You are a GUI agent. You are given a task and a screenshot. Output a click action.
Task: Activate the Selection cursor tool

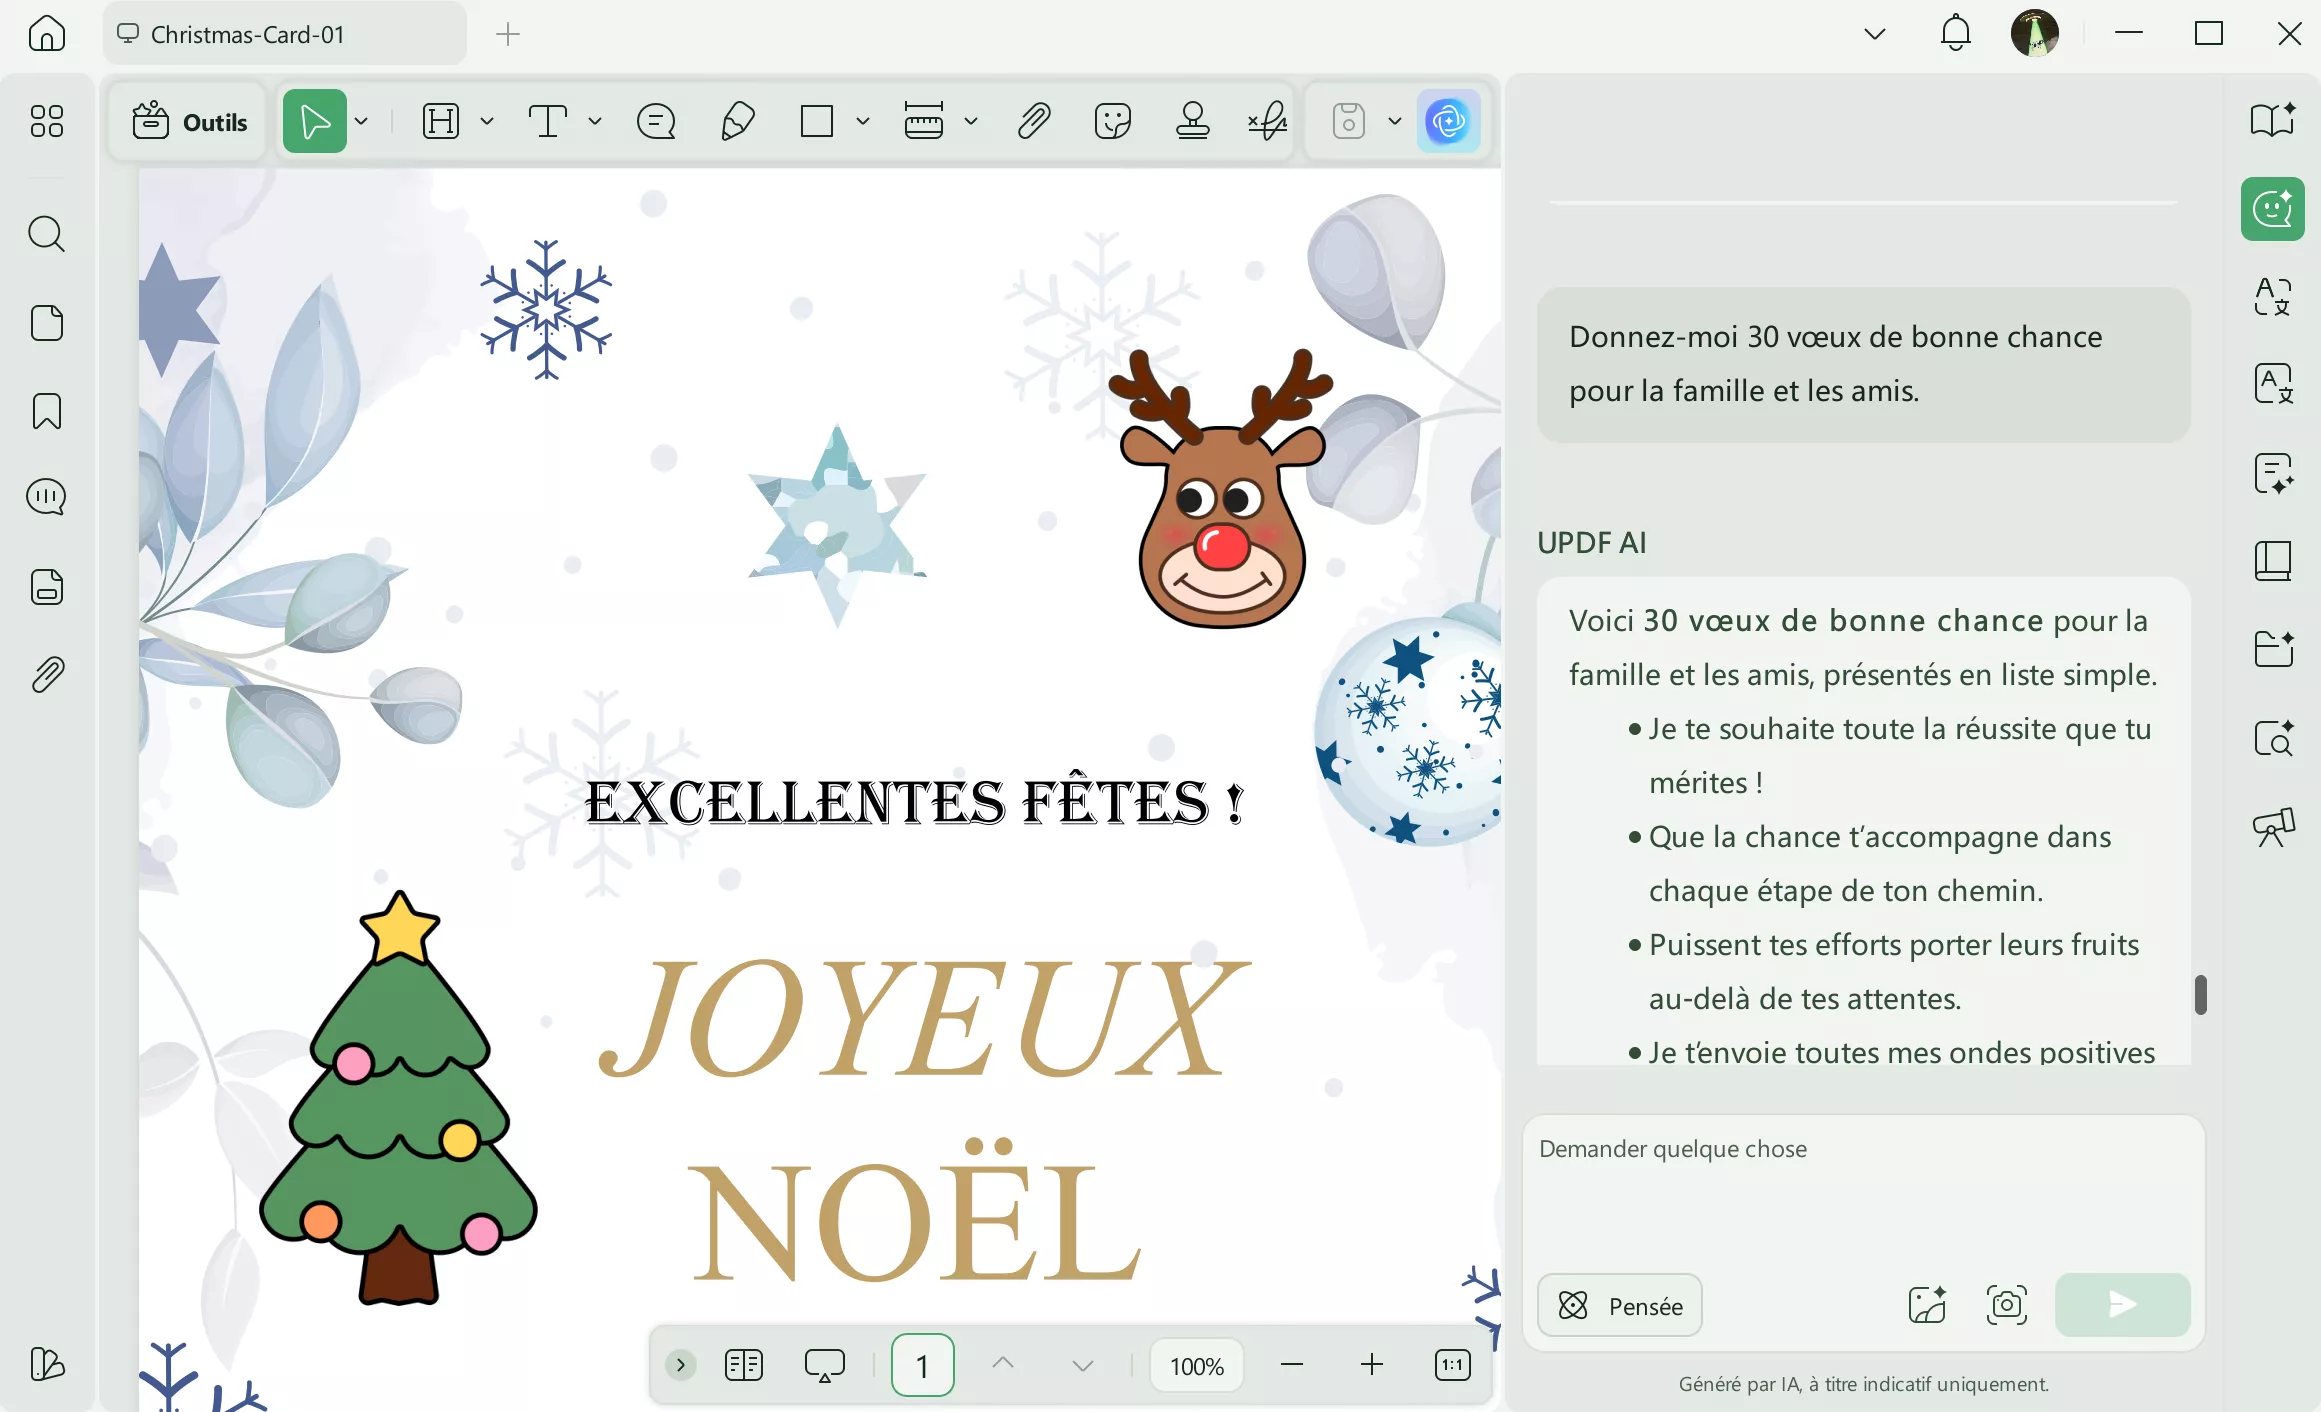click(313, 121)
